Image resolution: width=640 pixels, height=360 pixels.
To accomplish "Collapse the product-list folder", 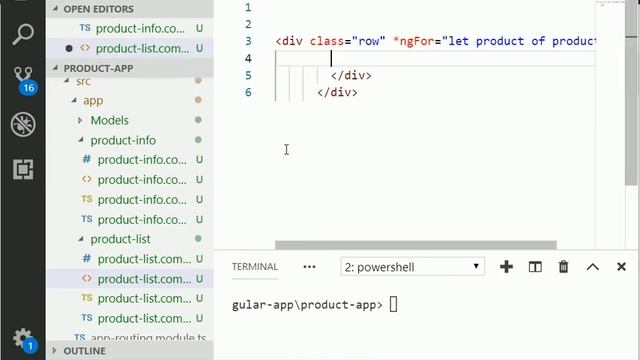I will (130, 239).
